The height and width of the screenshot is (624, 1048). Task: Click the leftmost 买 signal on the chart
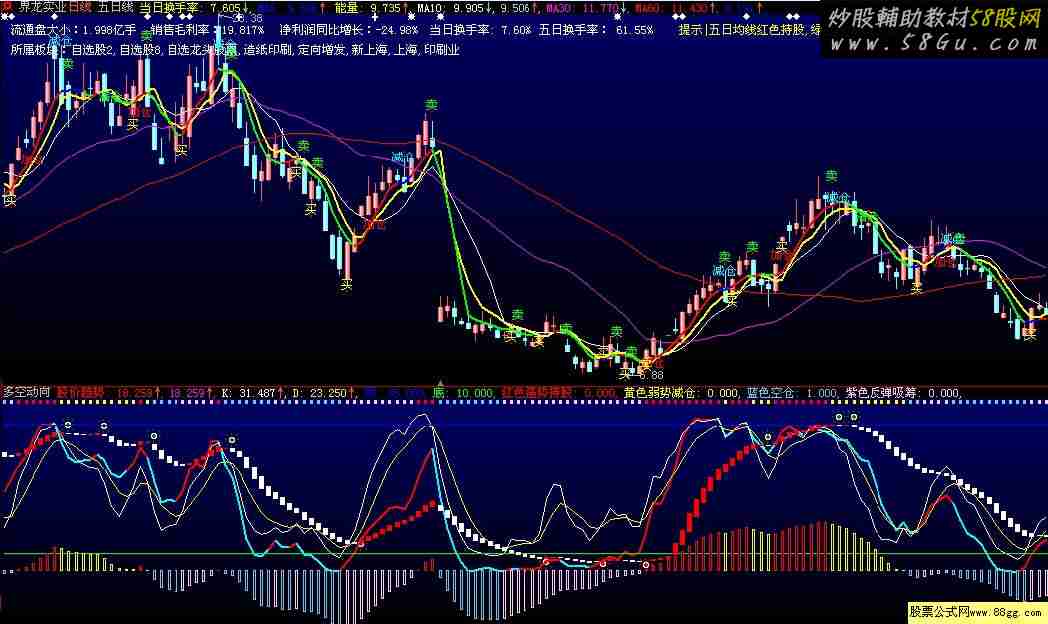point(9,200)
